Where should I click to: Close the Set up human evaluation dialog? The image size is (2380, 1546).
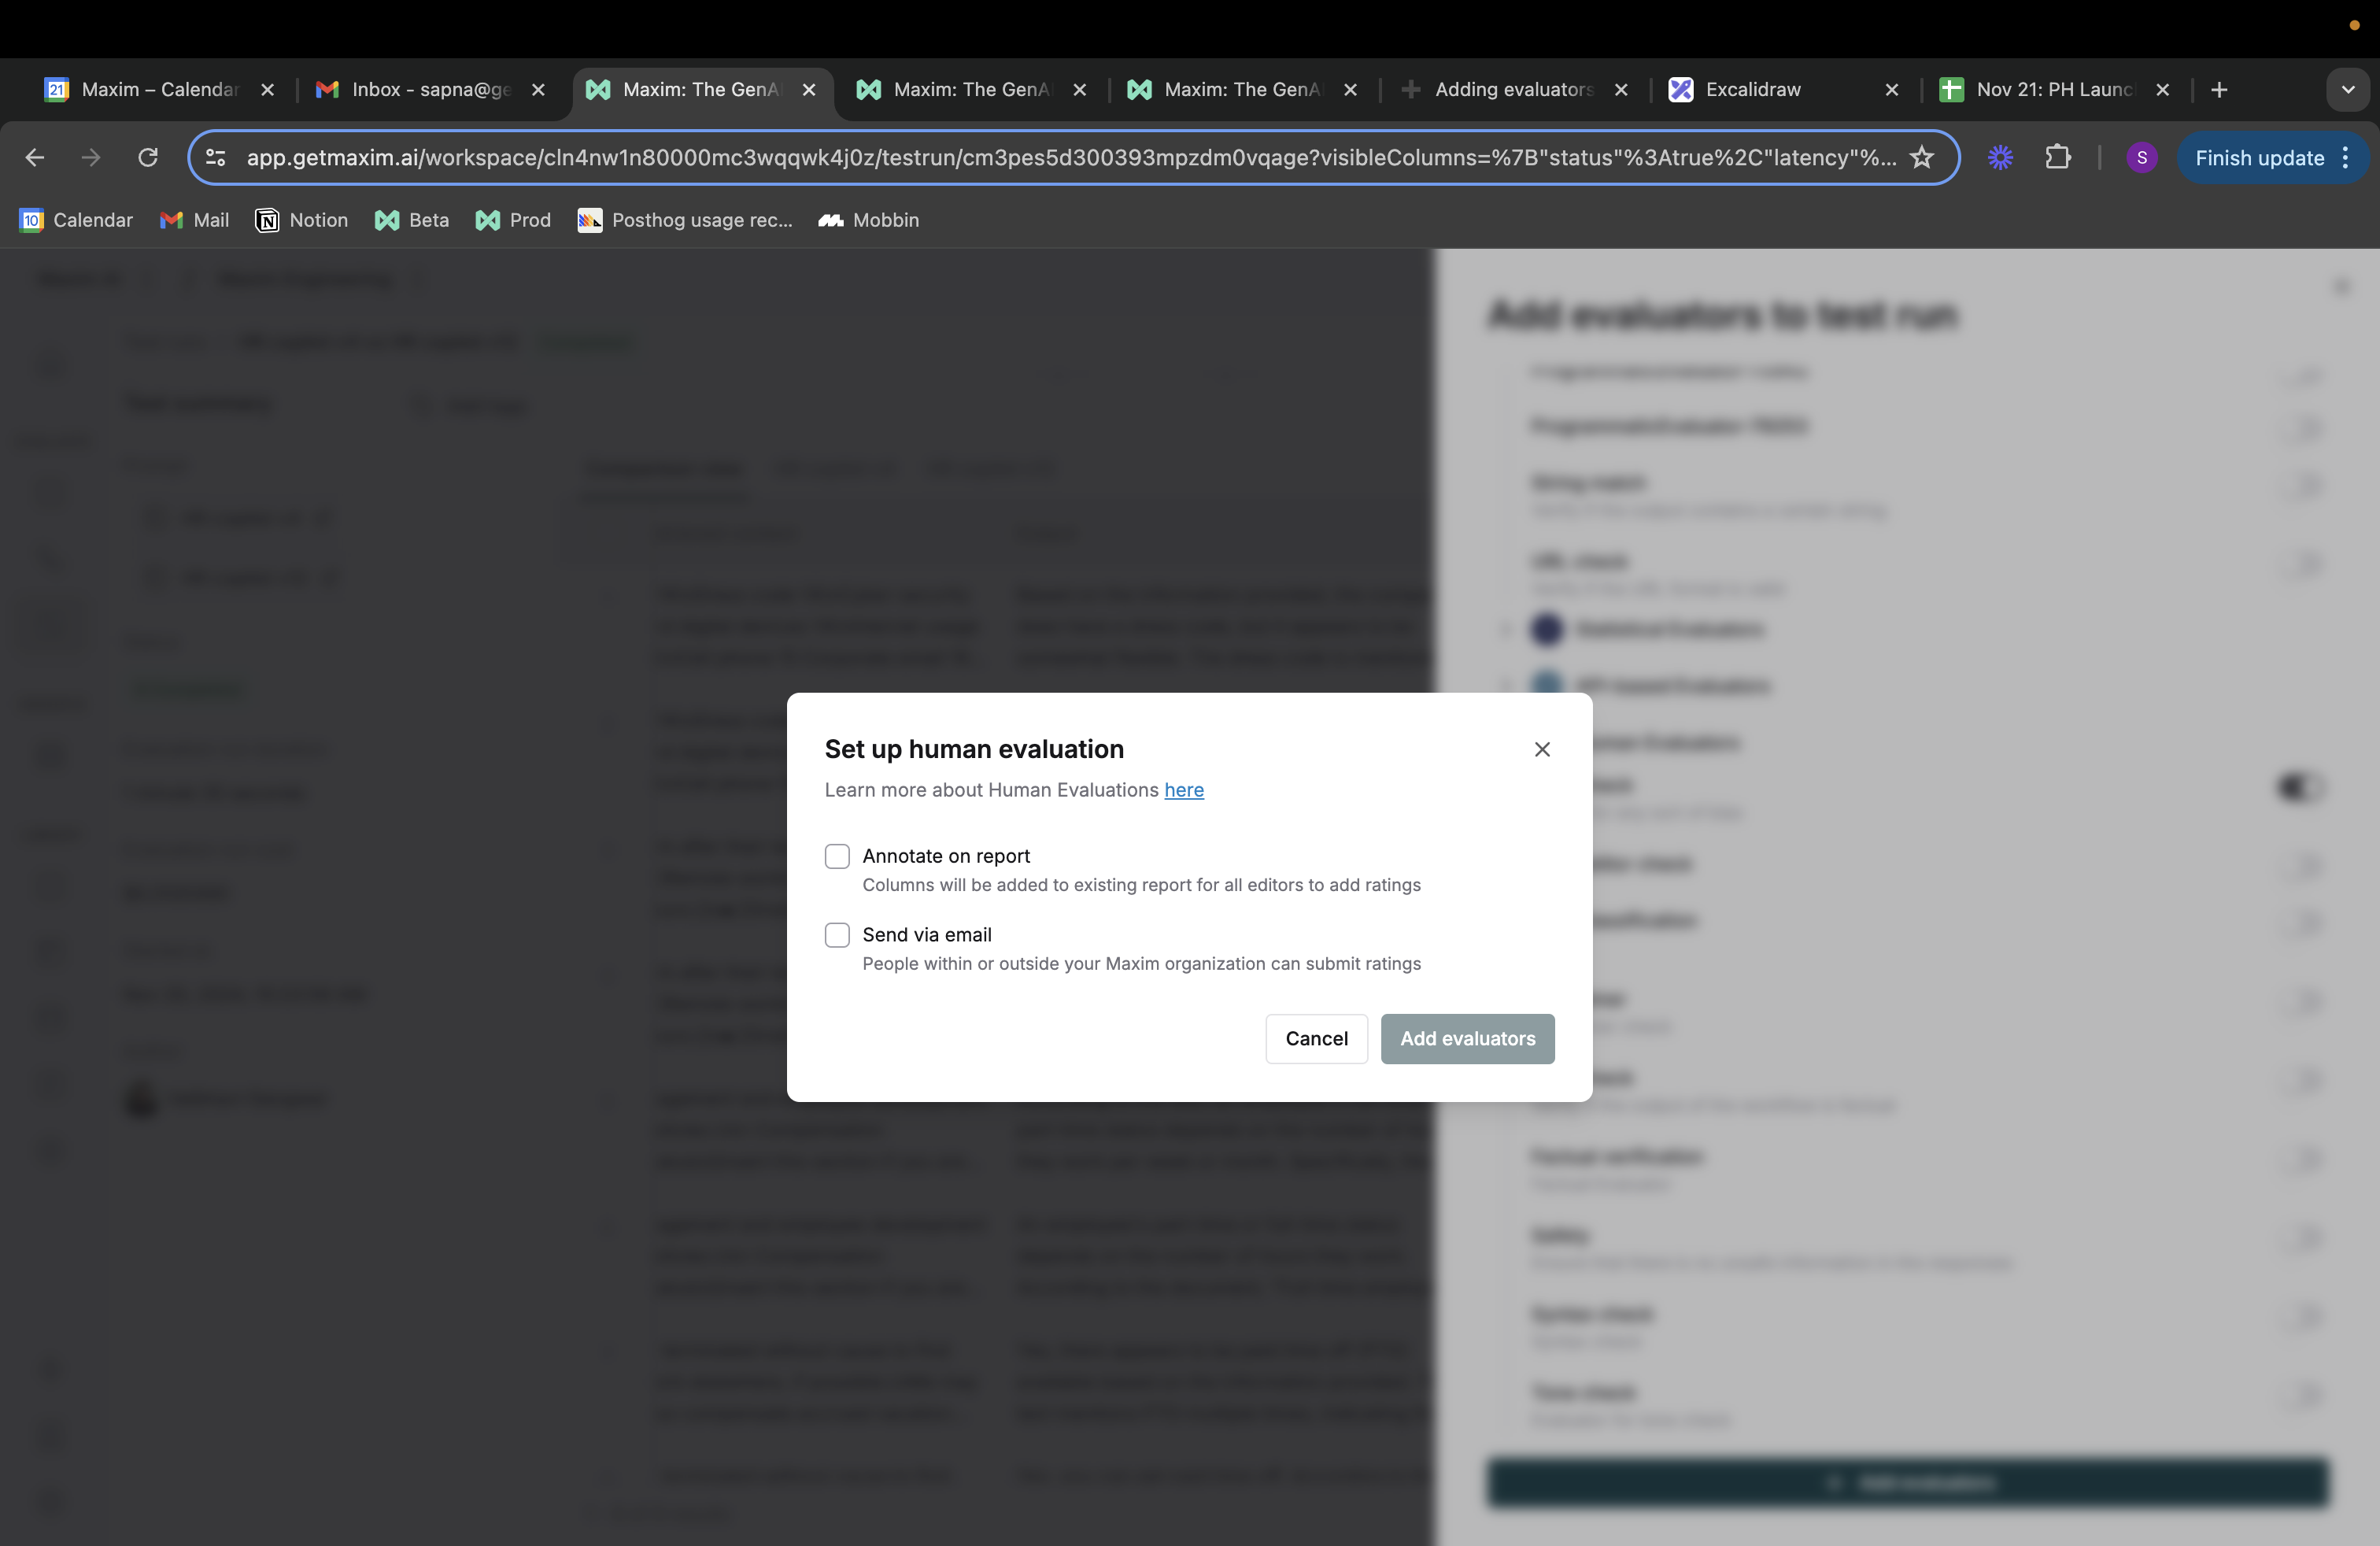coord(1542,749)
